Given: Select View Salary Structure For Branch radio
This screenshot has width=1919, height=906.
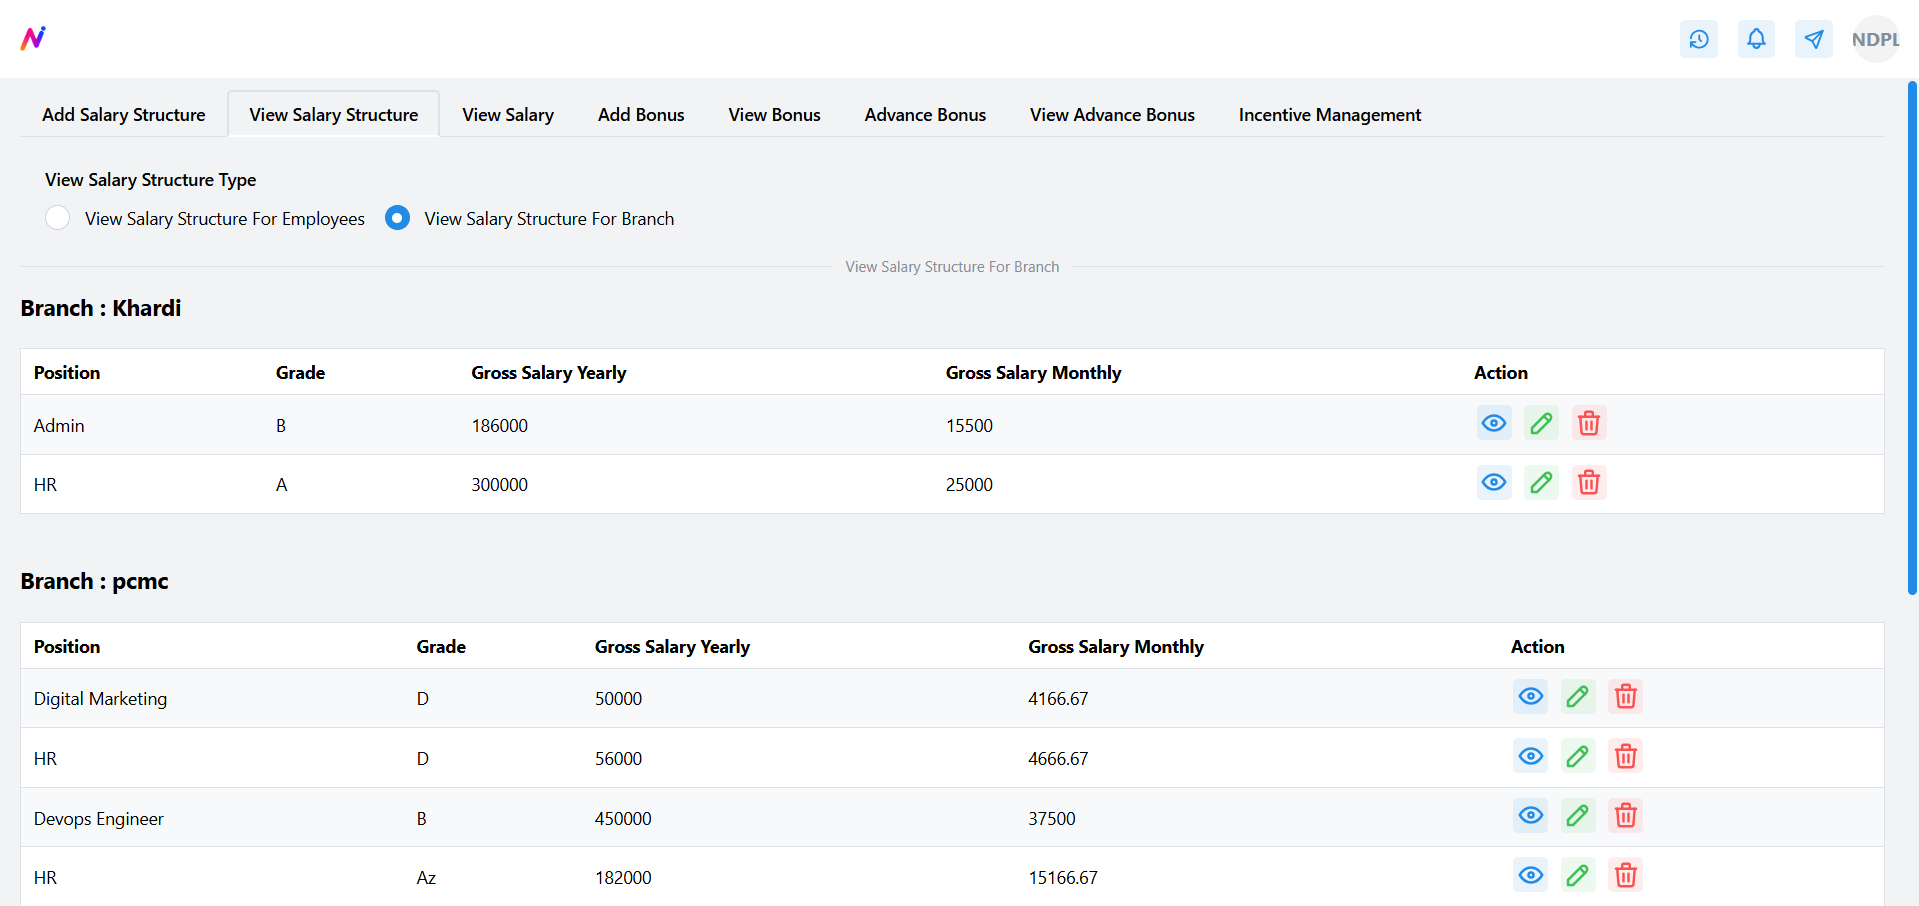Looking at the screenshot, I should point(397,218).
